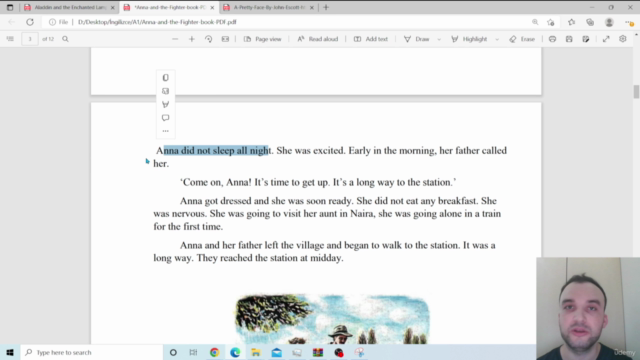Add comment to the highlighted text
The width and height of the screenshot is (640, 360).
[x=165, y=118]
